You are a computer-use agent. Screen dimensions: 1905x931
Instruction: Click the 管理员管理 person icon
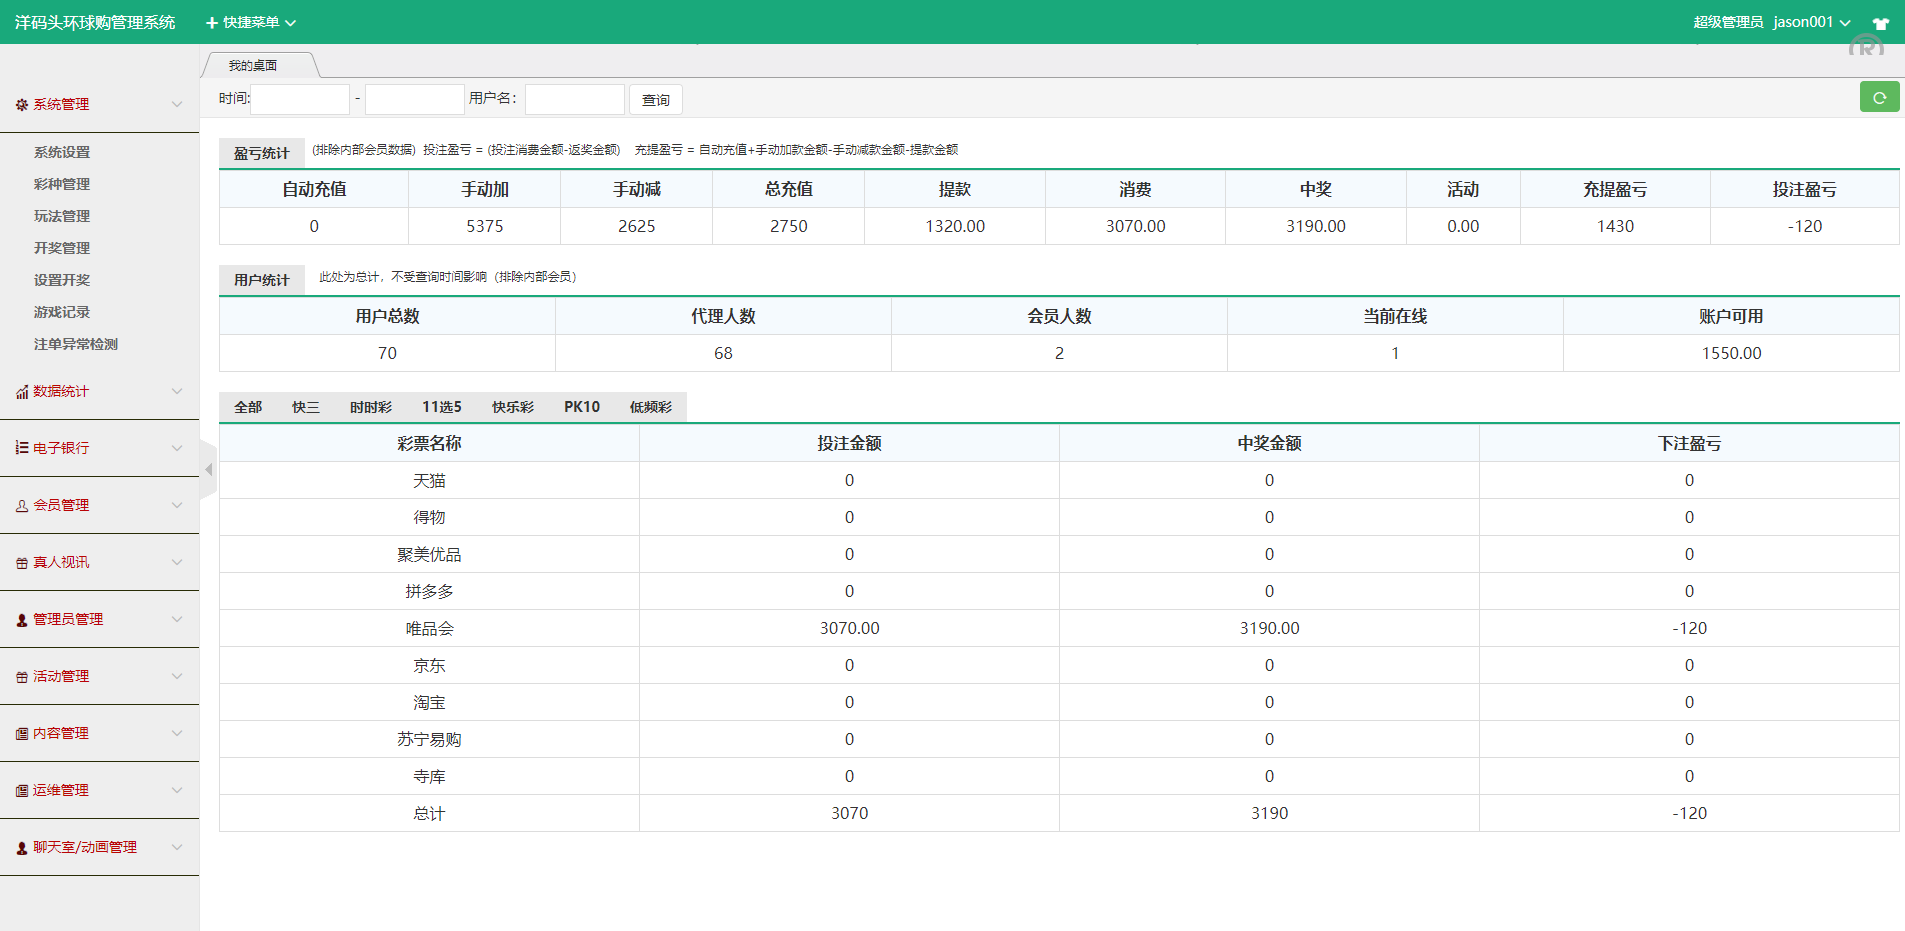coord(21,620)
